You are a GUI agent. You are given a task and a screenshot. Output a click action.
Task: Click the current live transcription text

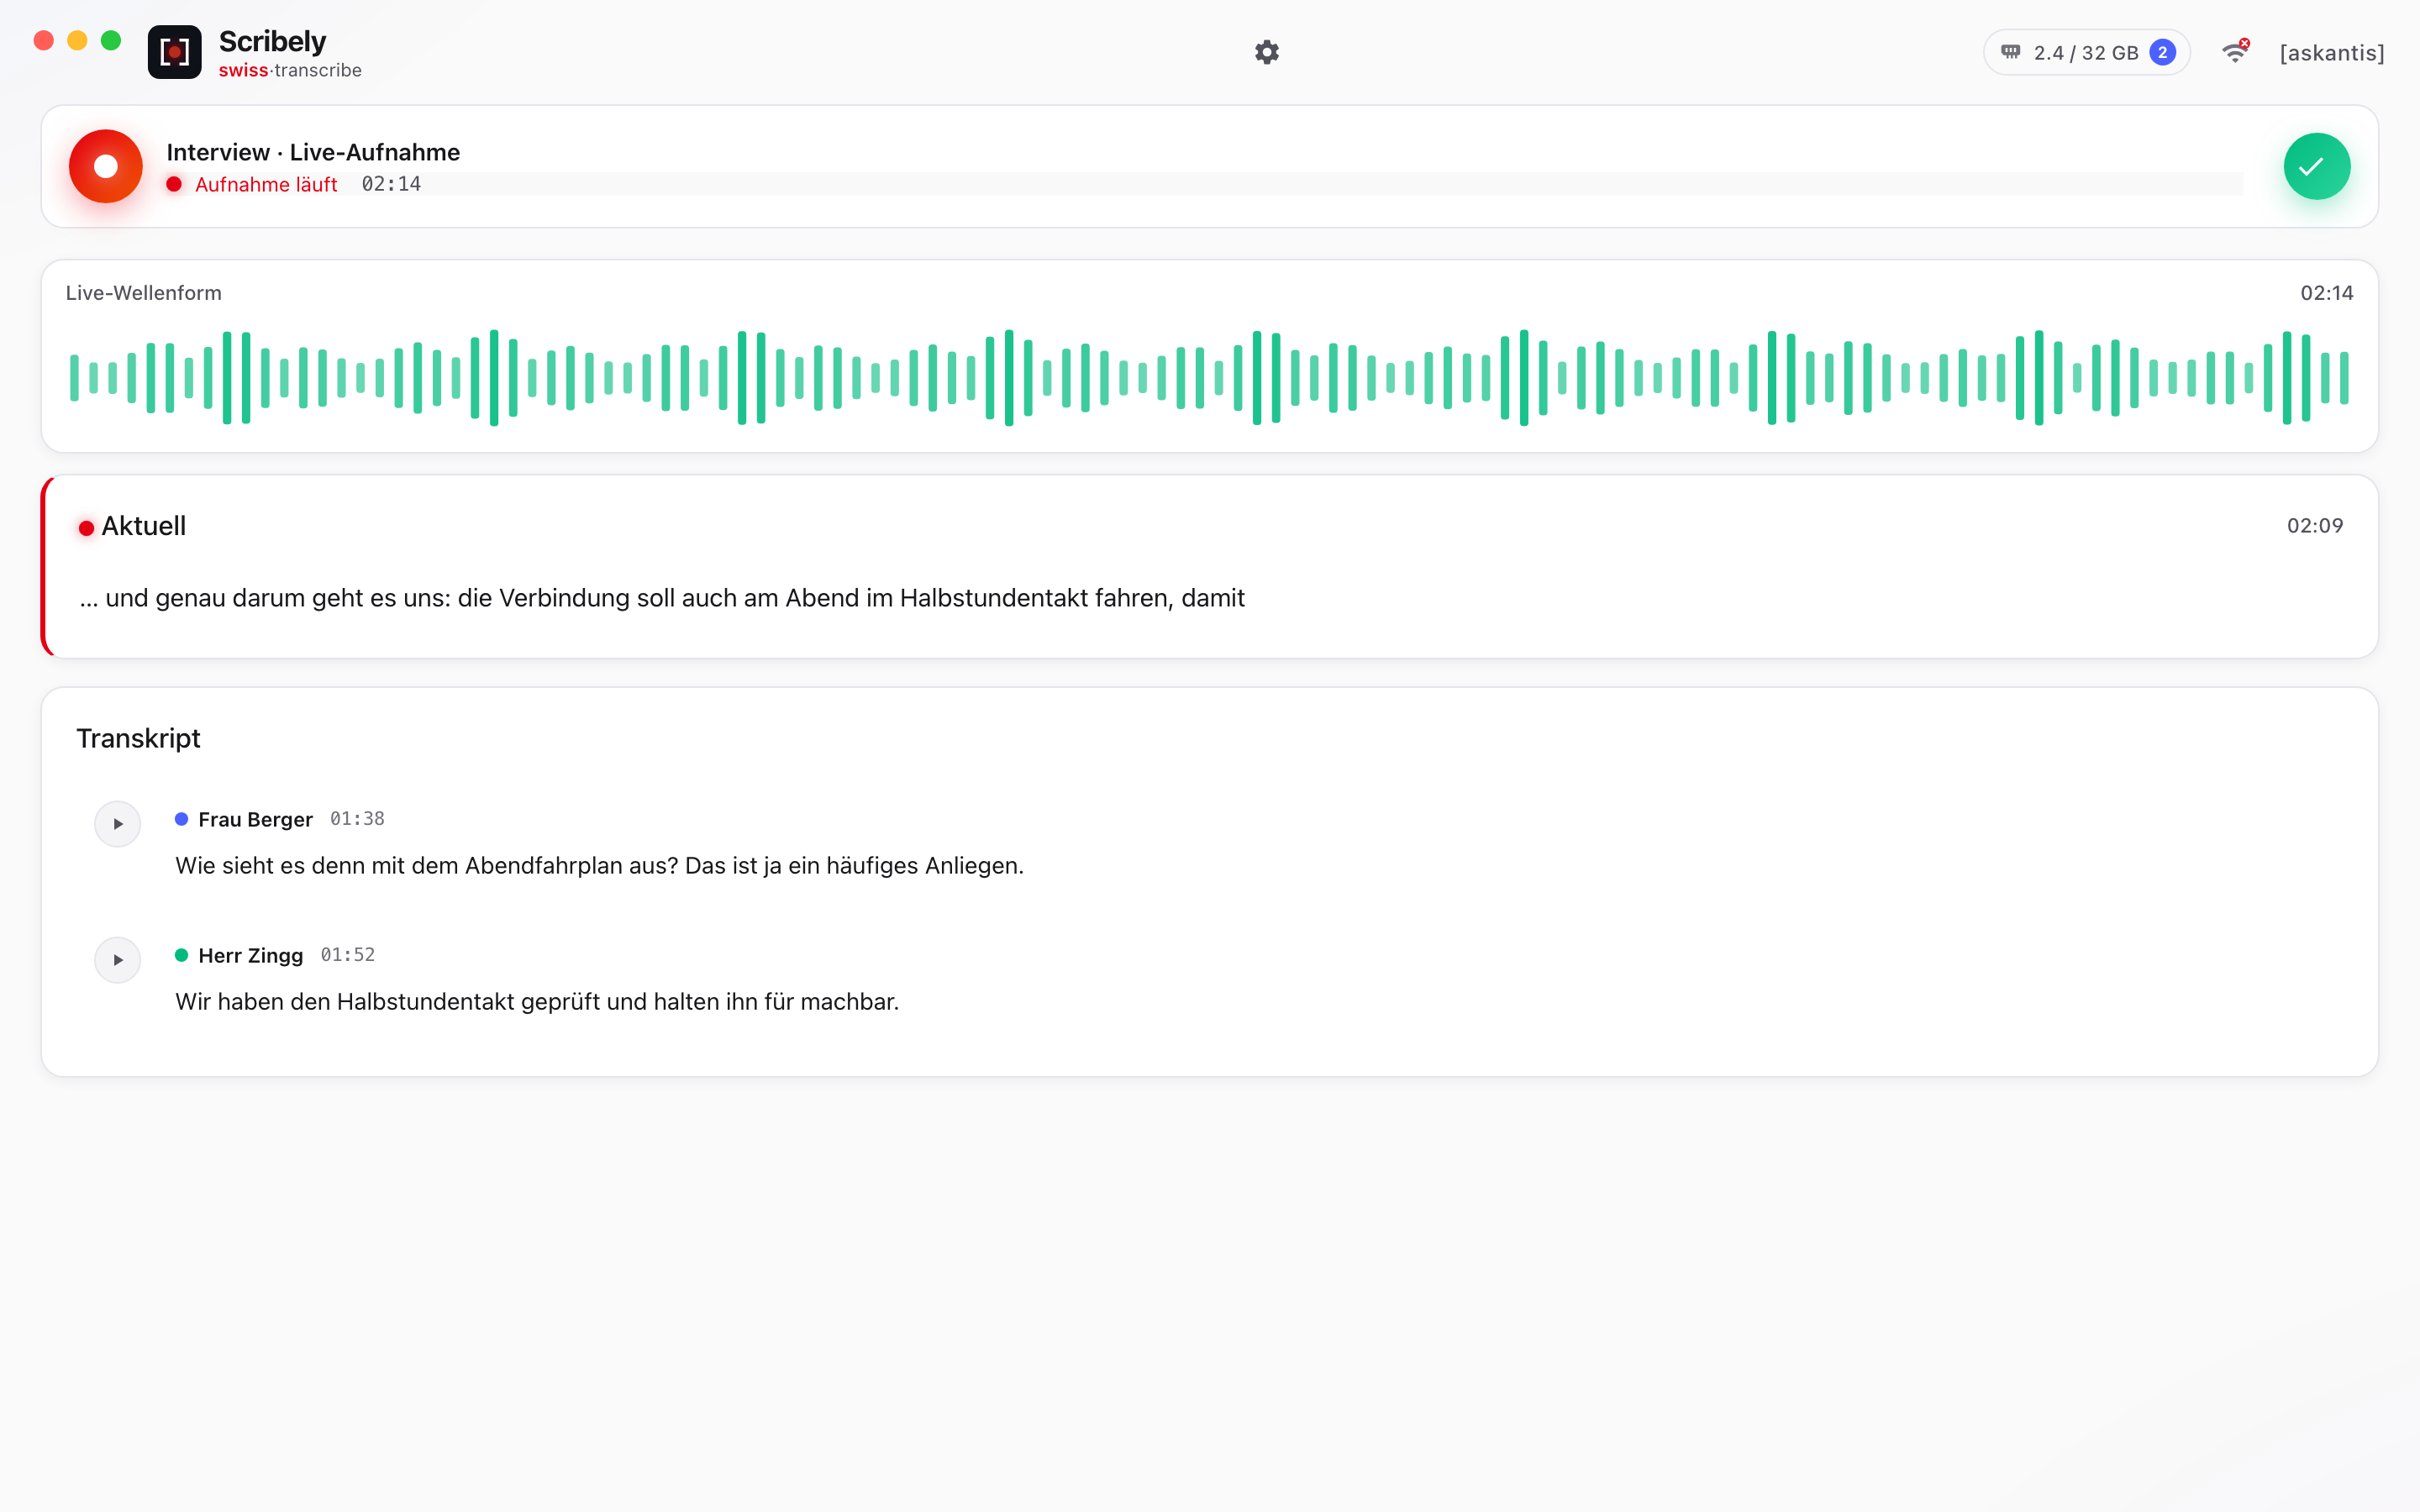[x=662, y=598]
